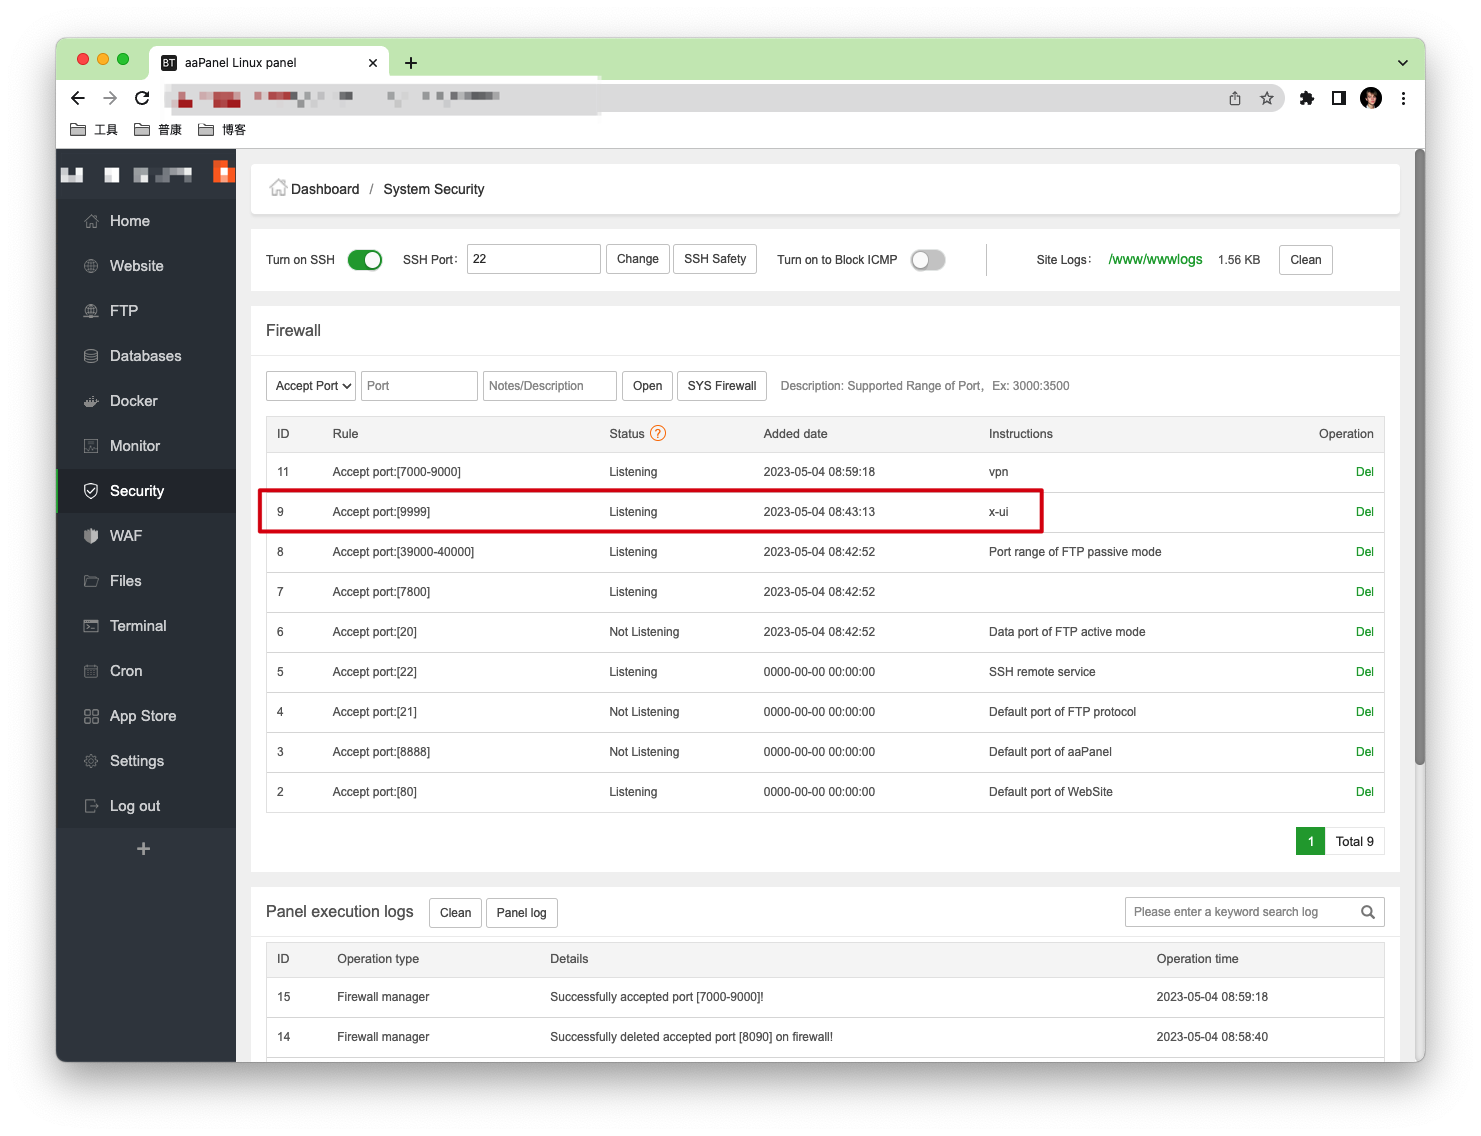The width and height of the screenshot is (1481, 1136).
Task: Delete the SSH remote service port 22 rule
Action: (1364, 672)
